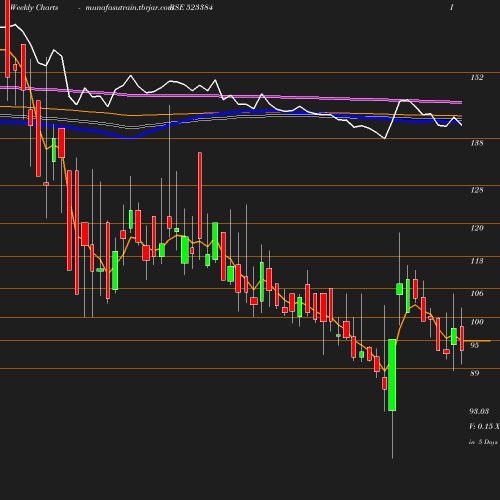Screen dimensions: 500x500
Task: Click the "93.03" last price value
Action: [479, 411]
